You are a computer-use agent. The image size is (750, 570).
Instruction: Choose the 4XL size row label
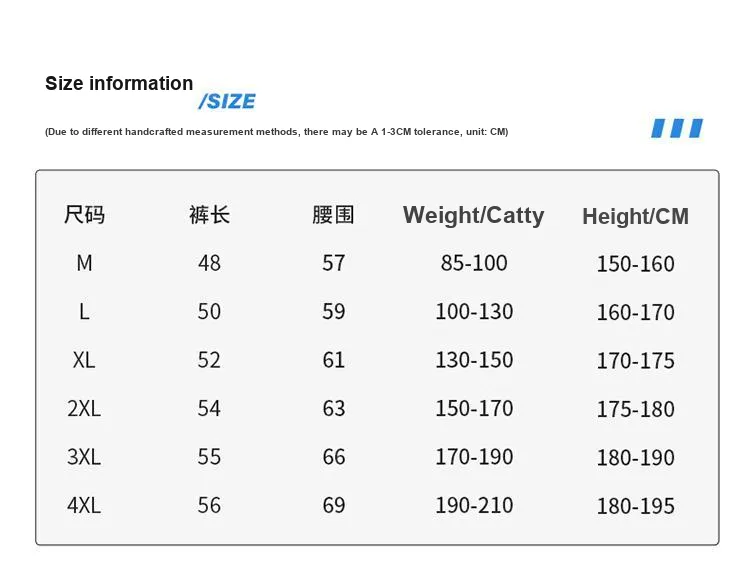pyautogui.click(x=84, y=505)
